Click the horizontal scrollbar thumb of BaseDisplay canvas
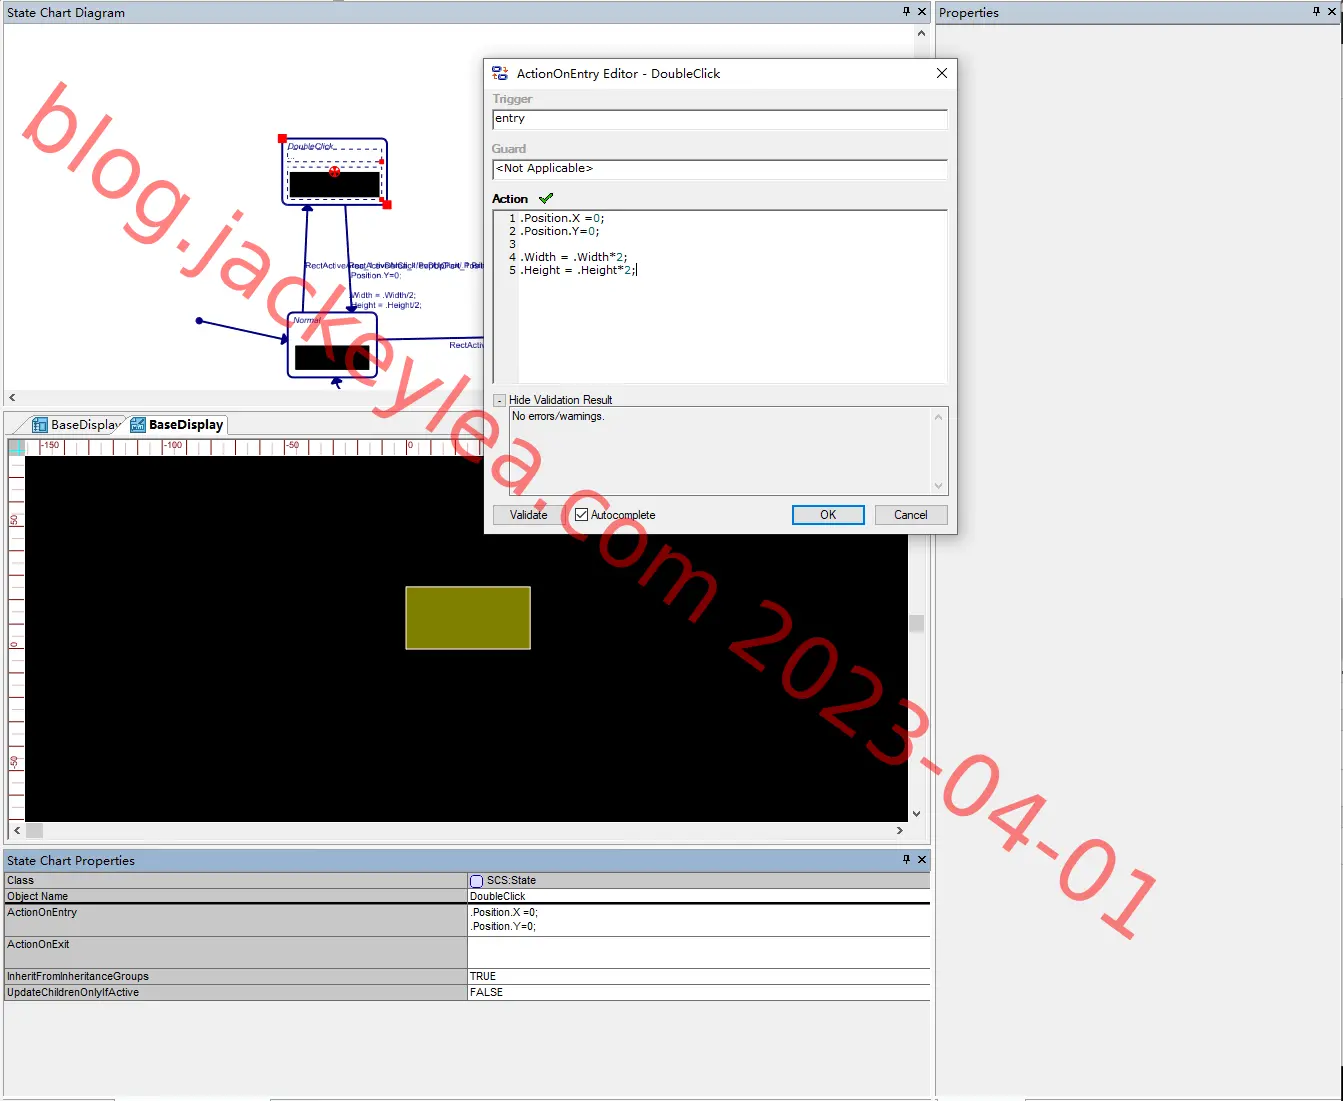 pyautogui.click(x=34, y=830)
